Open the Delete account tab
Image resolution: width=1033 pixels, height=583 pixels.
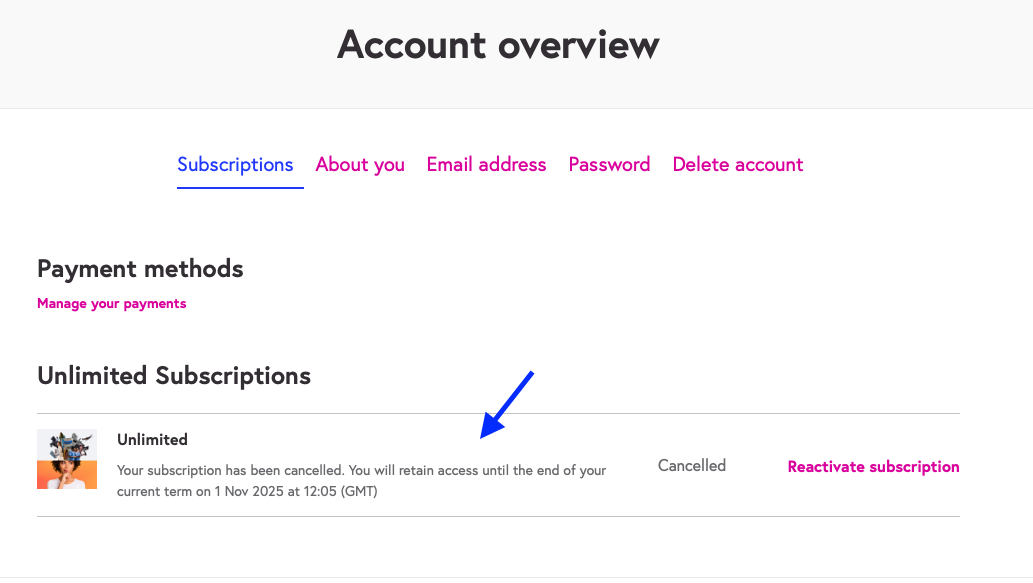[x=738, y=165]
